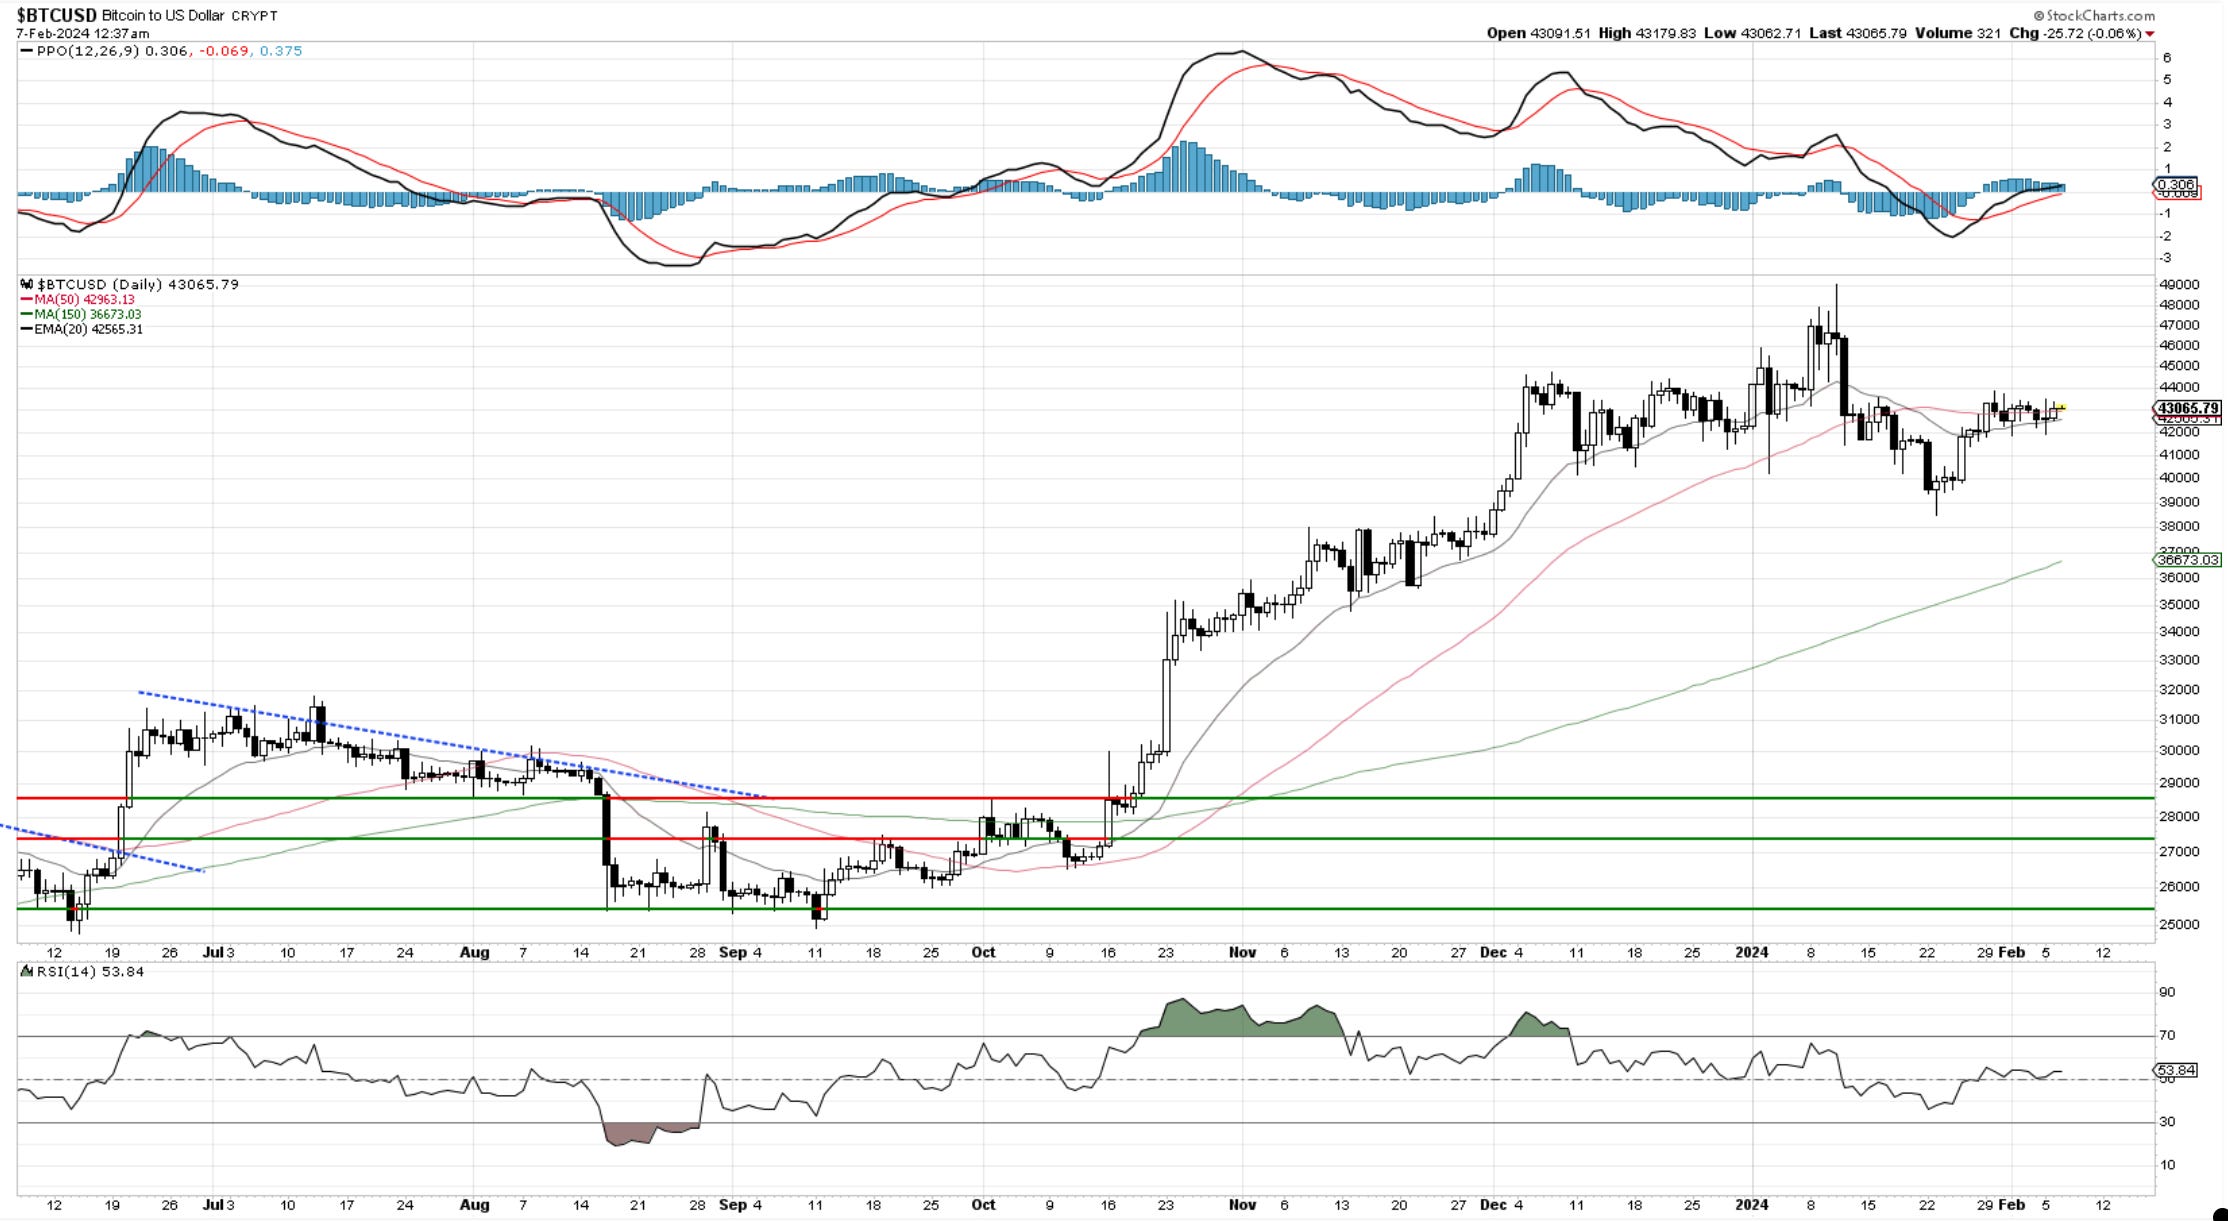Click the Nov label on price date axis
This screenshot has width=2228, height=1221.
pos(1242,952)
